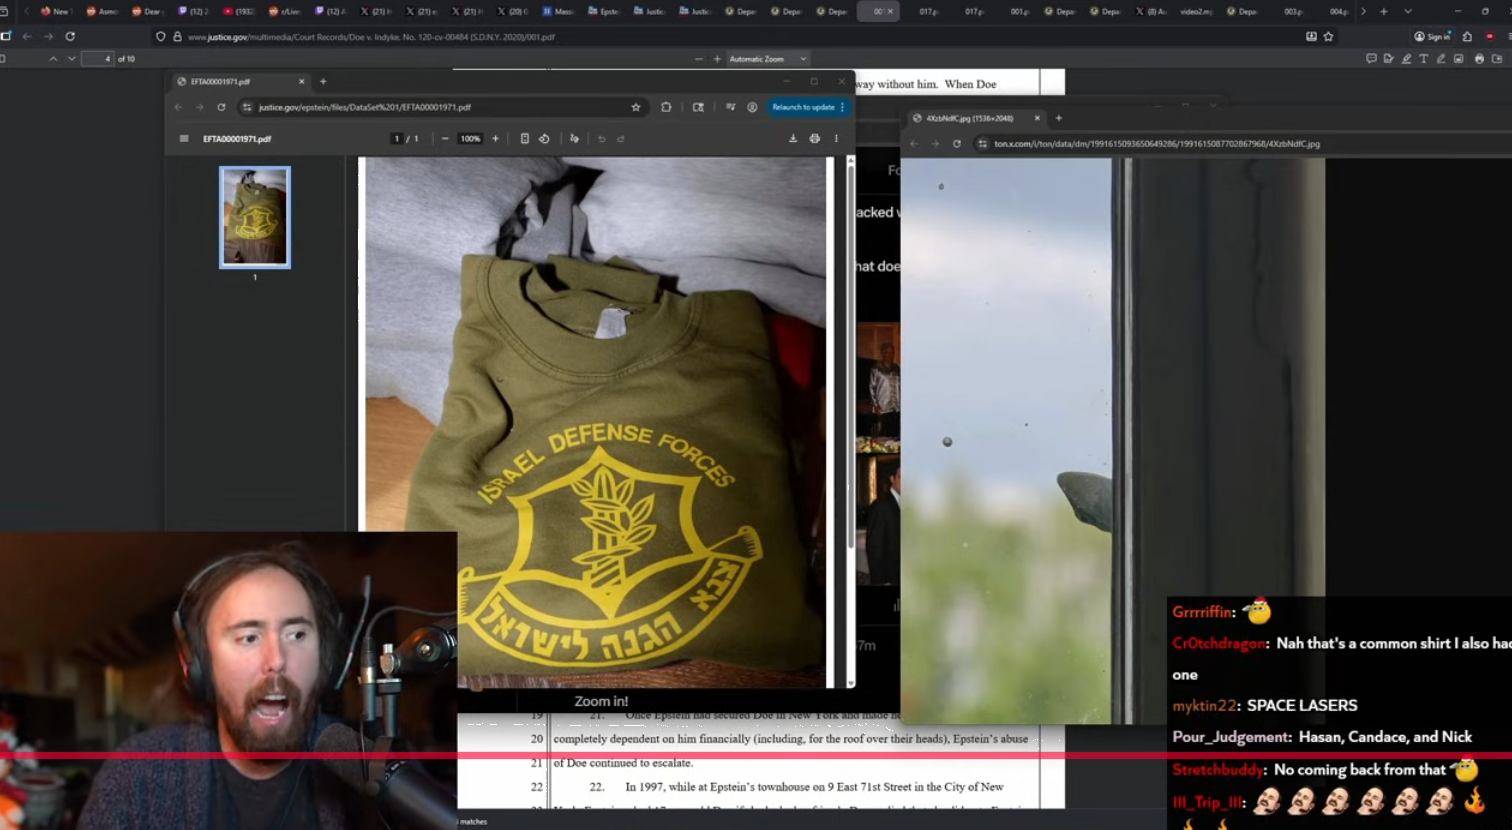Click the EFTA window address bar URL
This screenshot has height=830, width=1512.
(x=365, y=107)
